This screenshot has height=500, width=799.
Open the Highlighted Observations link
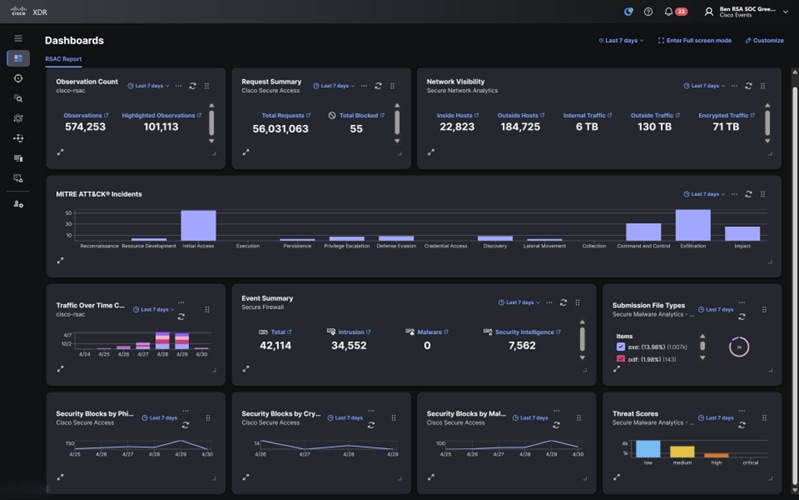point(161,115)
